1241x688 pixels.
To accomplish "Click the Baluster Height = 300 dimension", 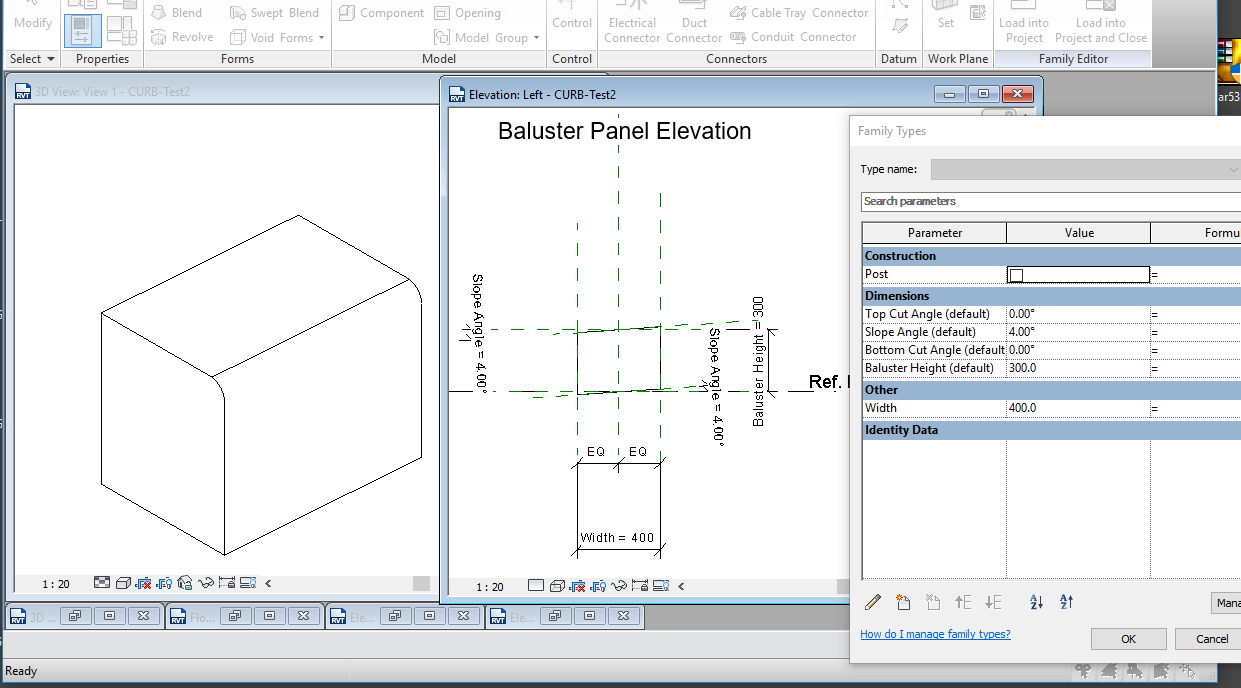I will pyautogui.click(x=758, y=361).
